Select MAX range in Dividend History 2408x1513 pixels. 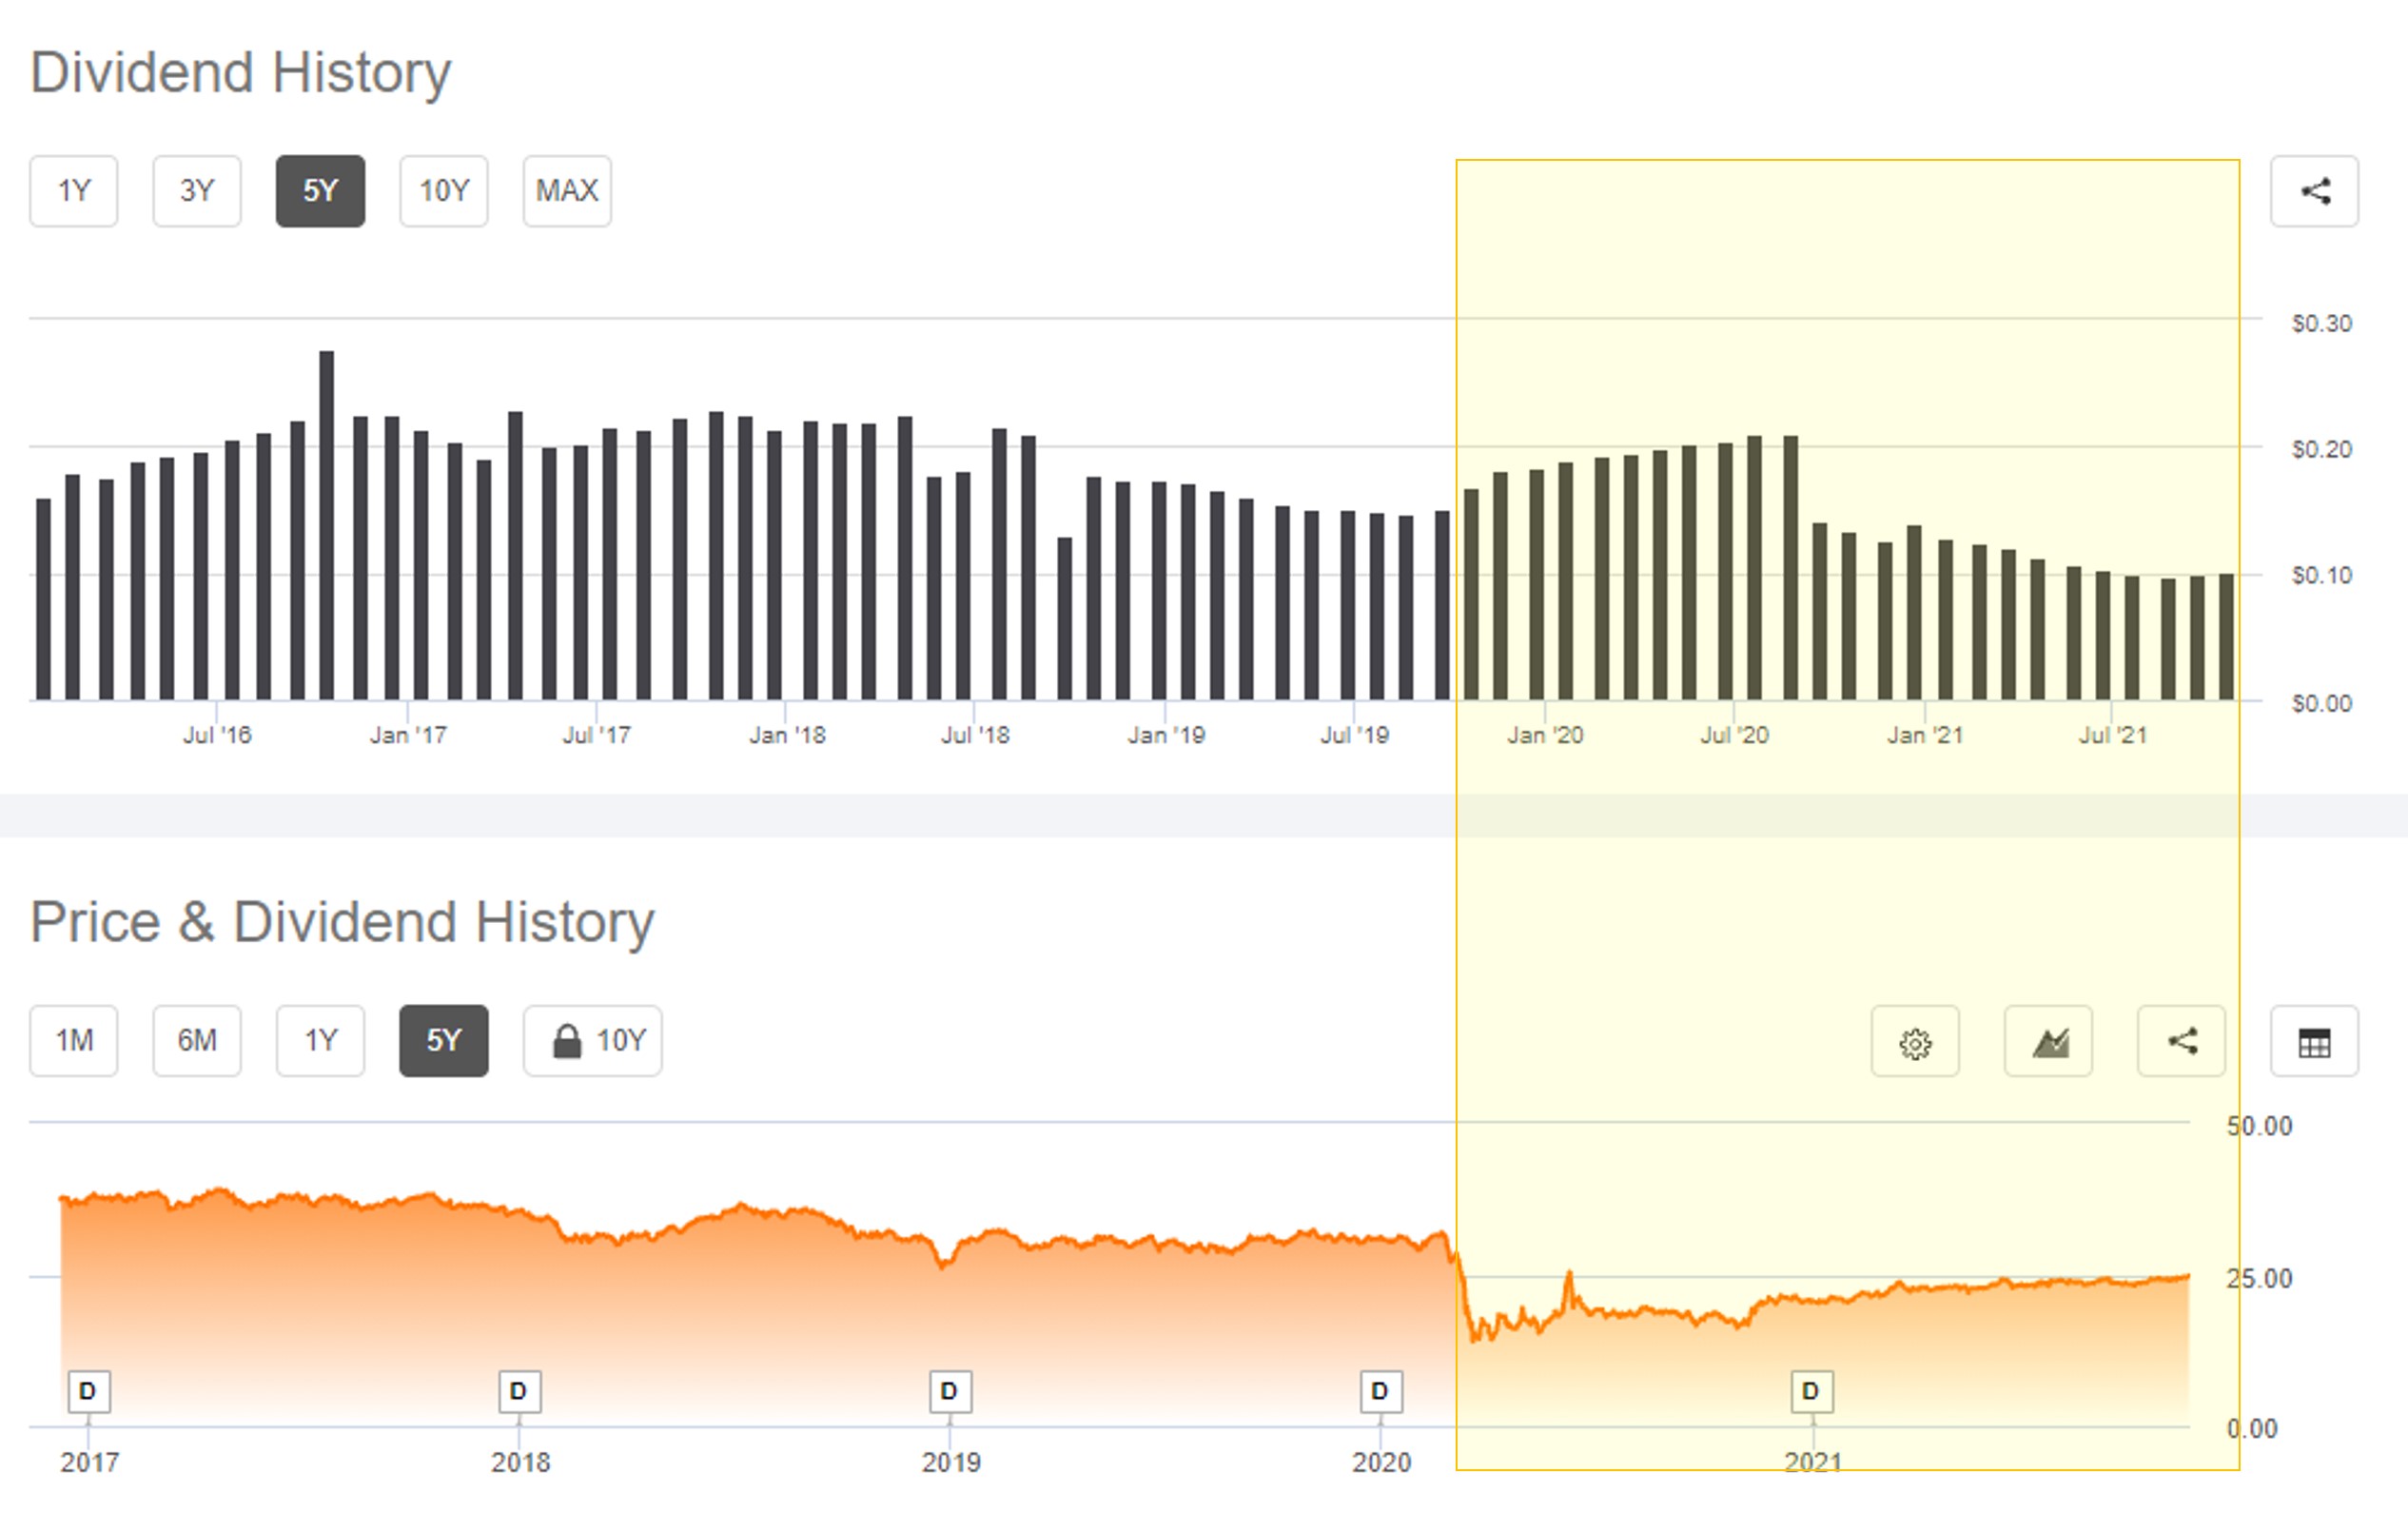coord(567,191)
